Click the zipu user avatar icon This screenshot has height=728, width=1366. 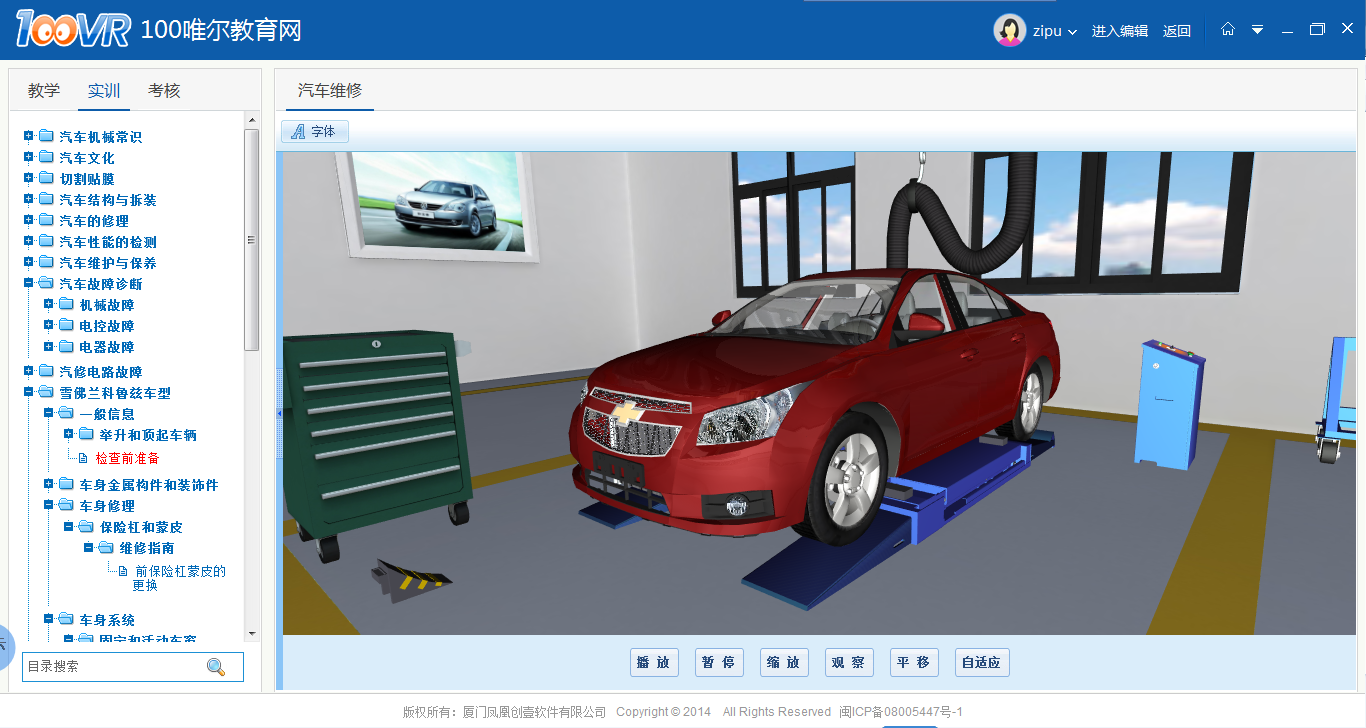[x=1009, y=30]
